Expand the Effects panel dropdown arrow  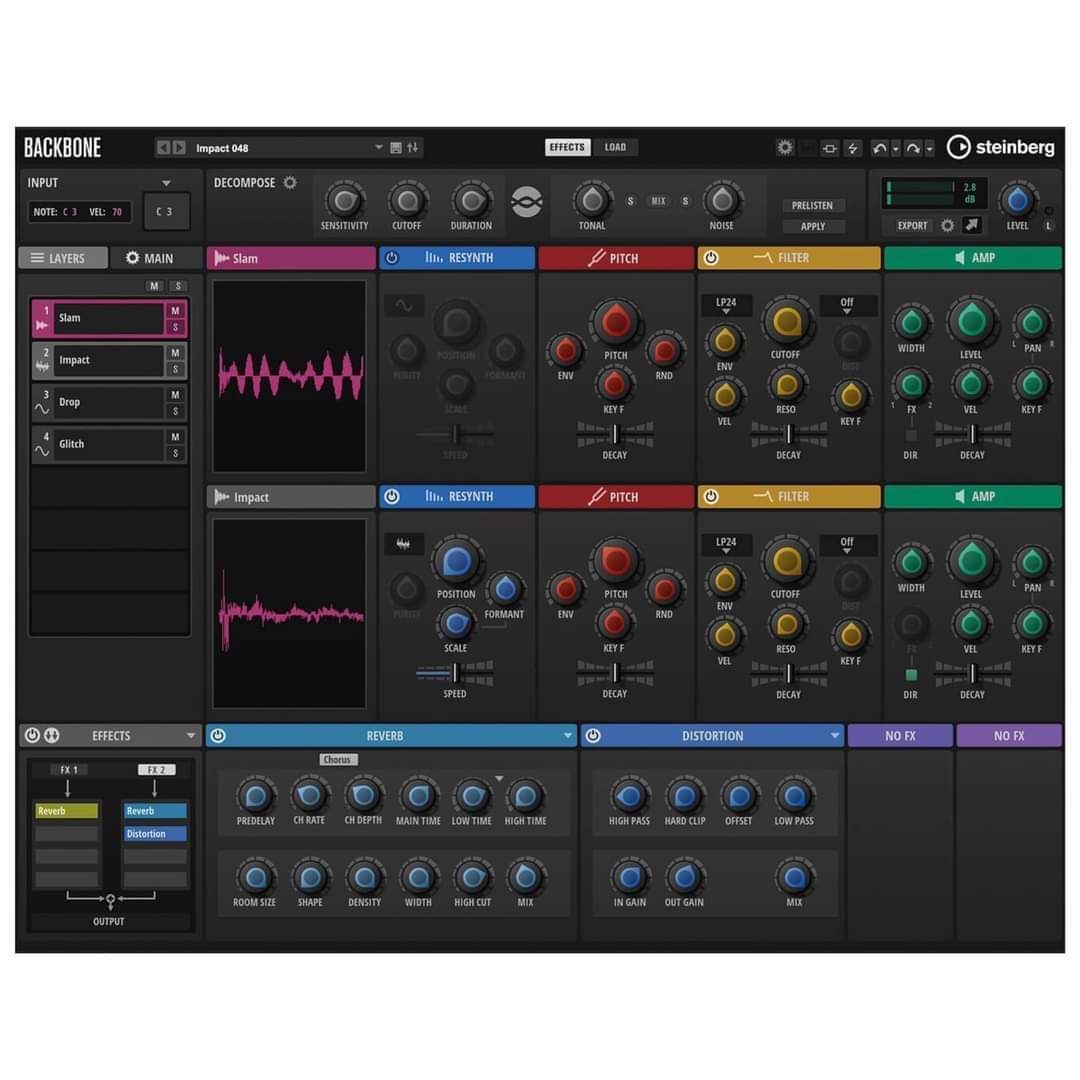point(191,736)
